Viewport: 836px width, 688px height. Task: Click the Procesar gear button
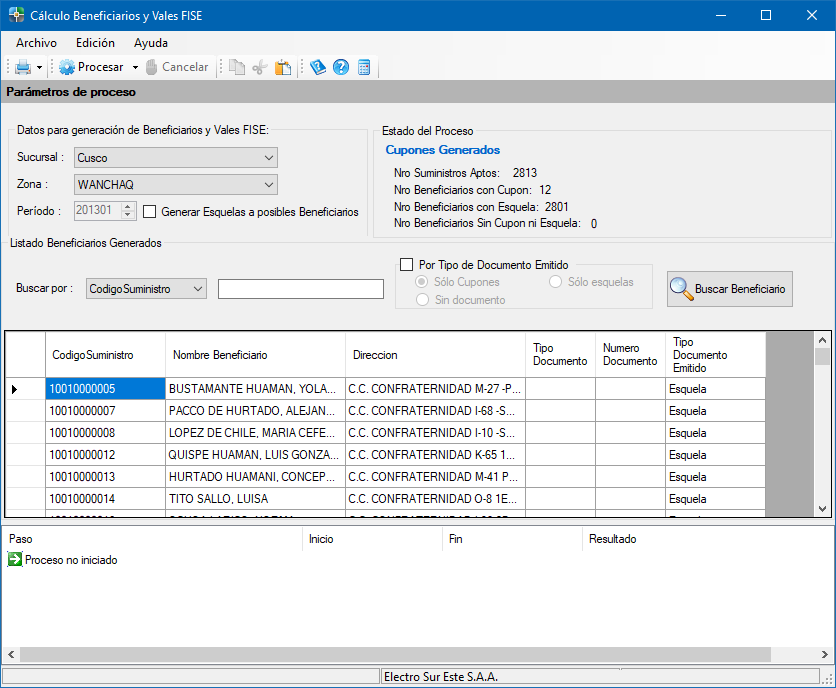pos(92,67)
